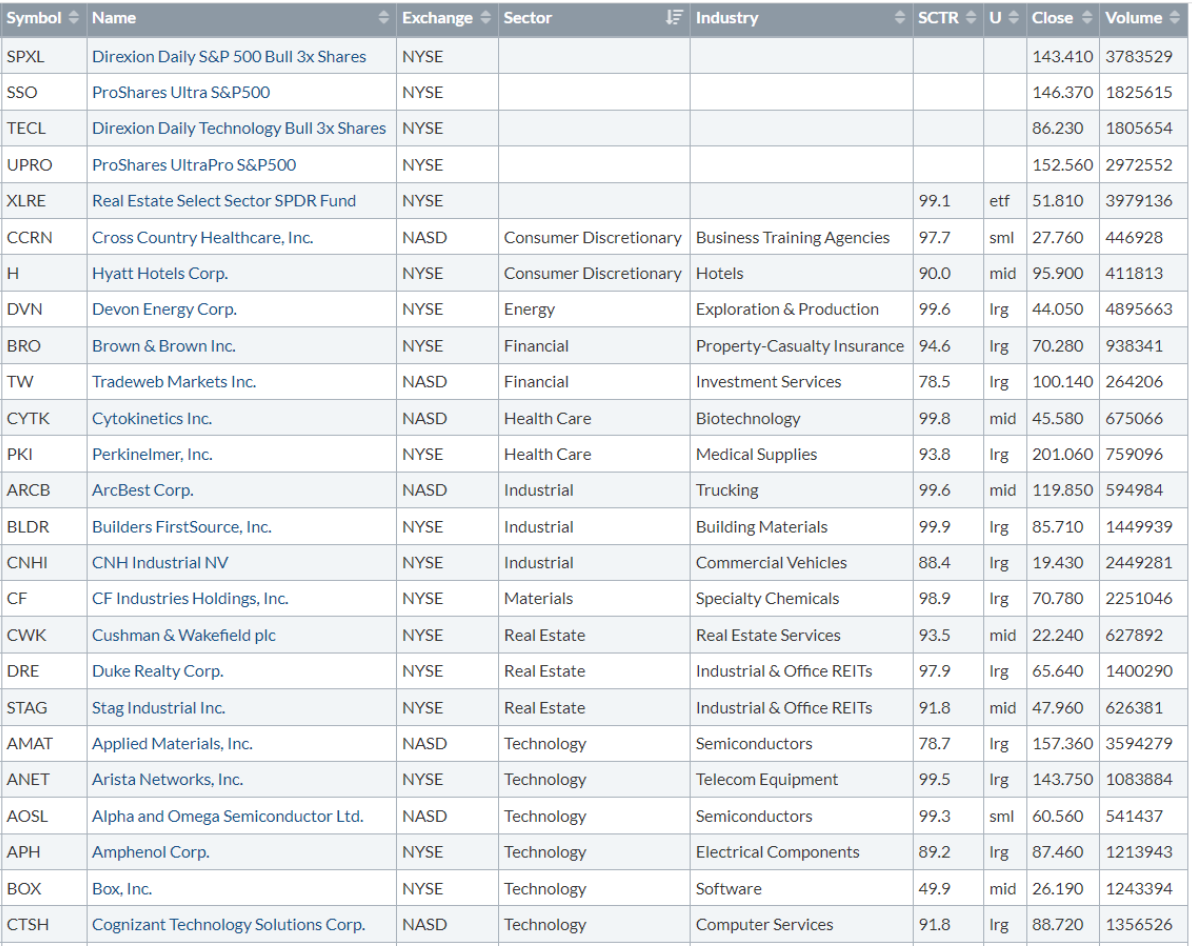The width and height of the screenshot is (1192, 946).
Task: Open Devon Energy Corp. link
Action: coord(164,309)
